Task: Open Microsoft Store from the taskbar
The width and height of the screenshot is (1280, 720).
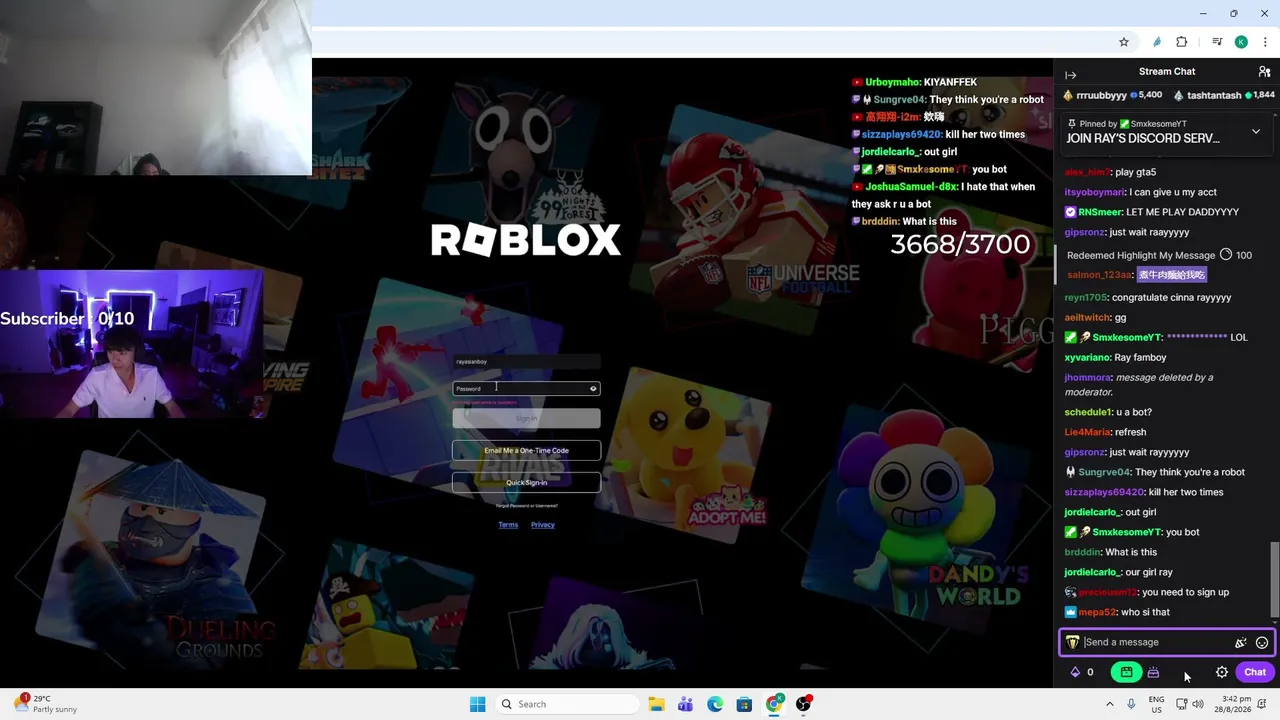Action: 744,704
